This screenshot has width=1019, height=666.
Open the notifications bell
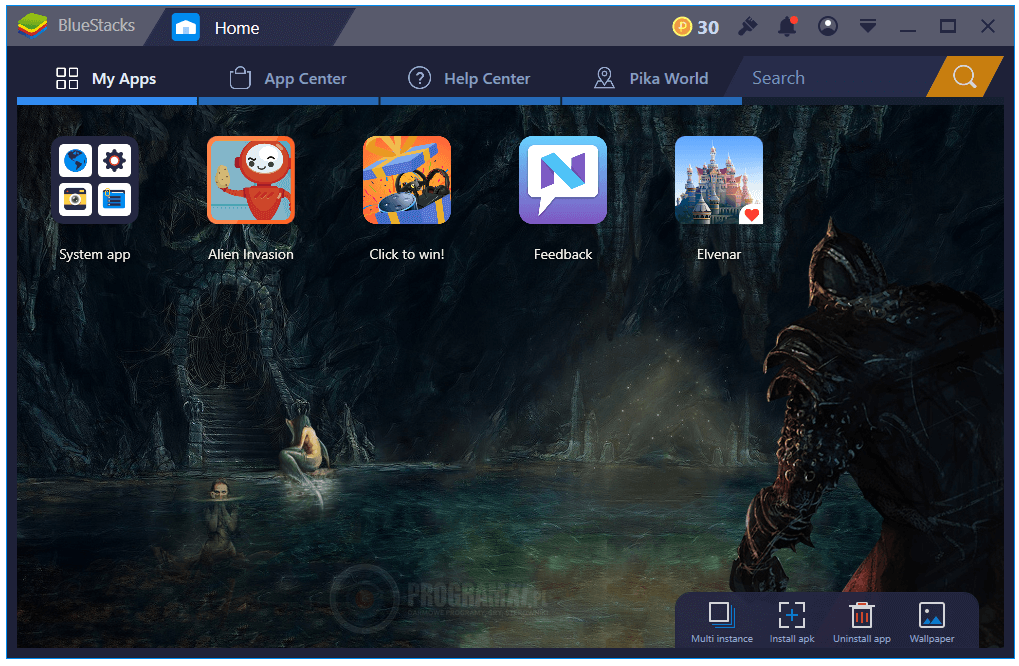coord(788,27)
